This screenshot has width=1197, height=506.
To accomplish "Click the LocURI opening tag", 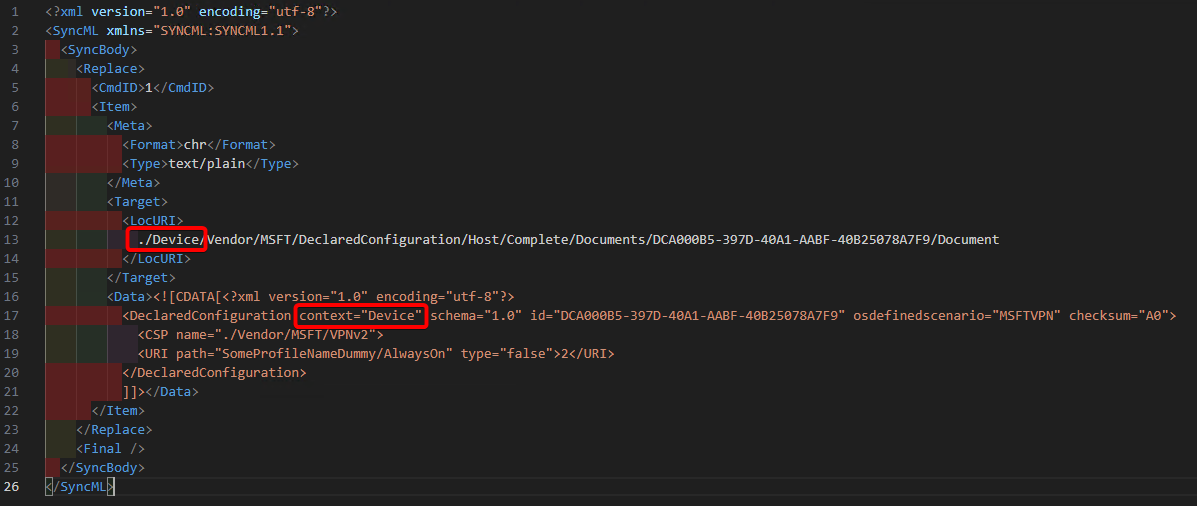I will [x=153, y=221].
